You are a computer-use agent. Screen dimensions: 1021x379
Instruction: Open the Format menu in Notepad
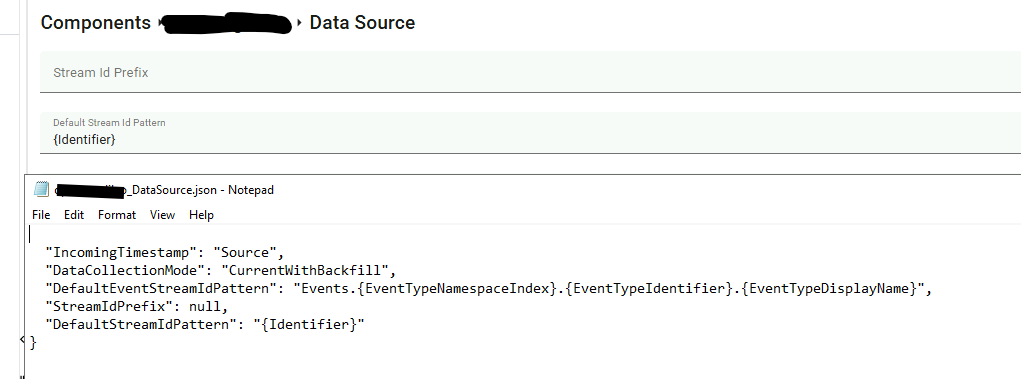(x=117, y=215)
